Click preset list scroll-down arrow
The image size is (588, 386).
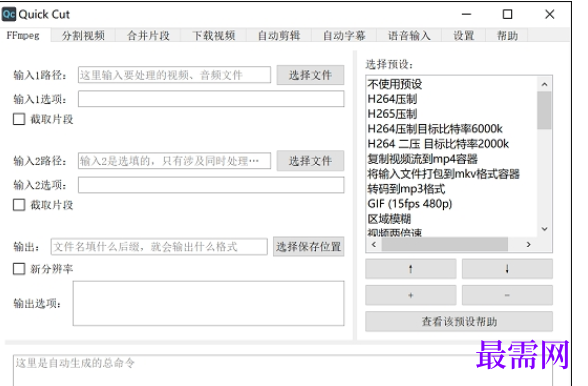[544, 229]
